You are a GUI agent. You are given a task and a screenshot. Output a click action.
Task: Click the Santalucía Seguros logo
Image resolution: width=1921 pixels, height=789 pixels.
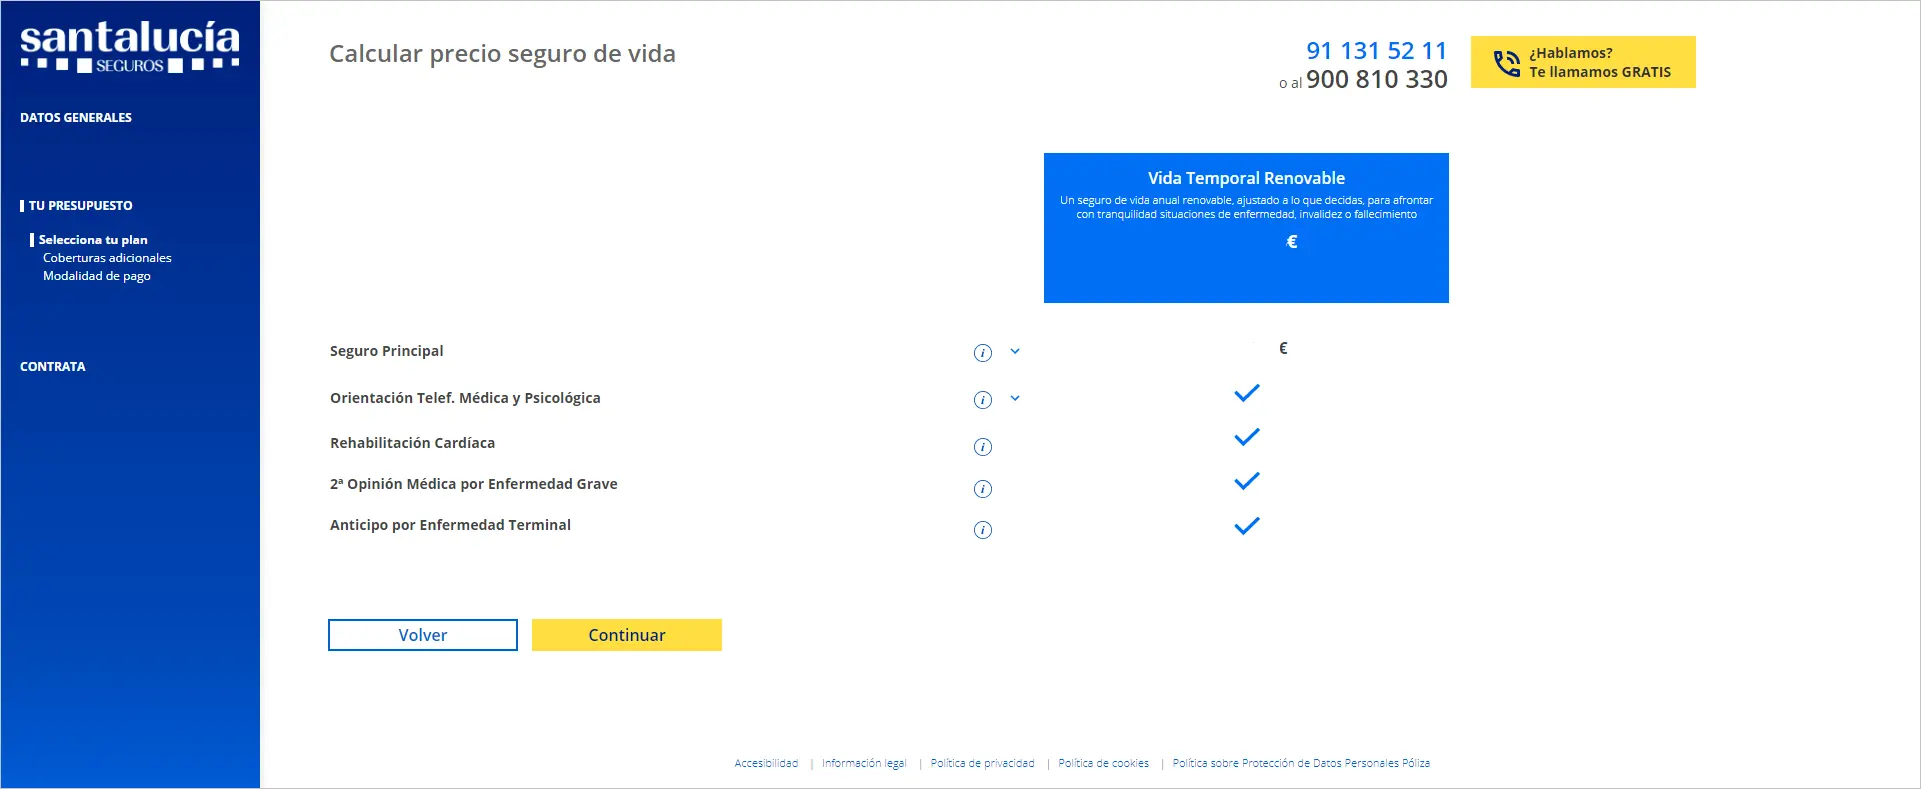point(130,47)
